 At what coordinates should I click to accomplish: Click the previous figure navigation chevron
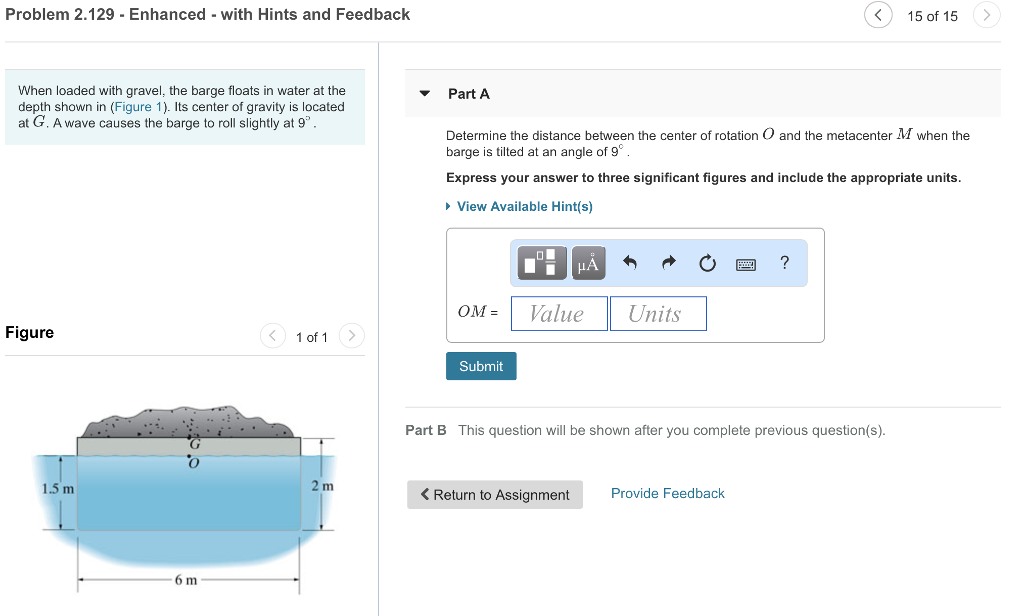(272, 337)
